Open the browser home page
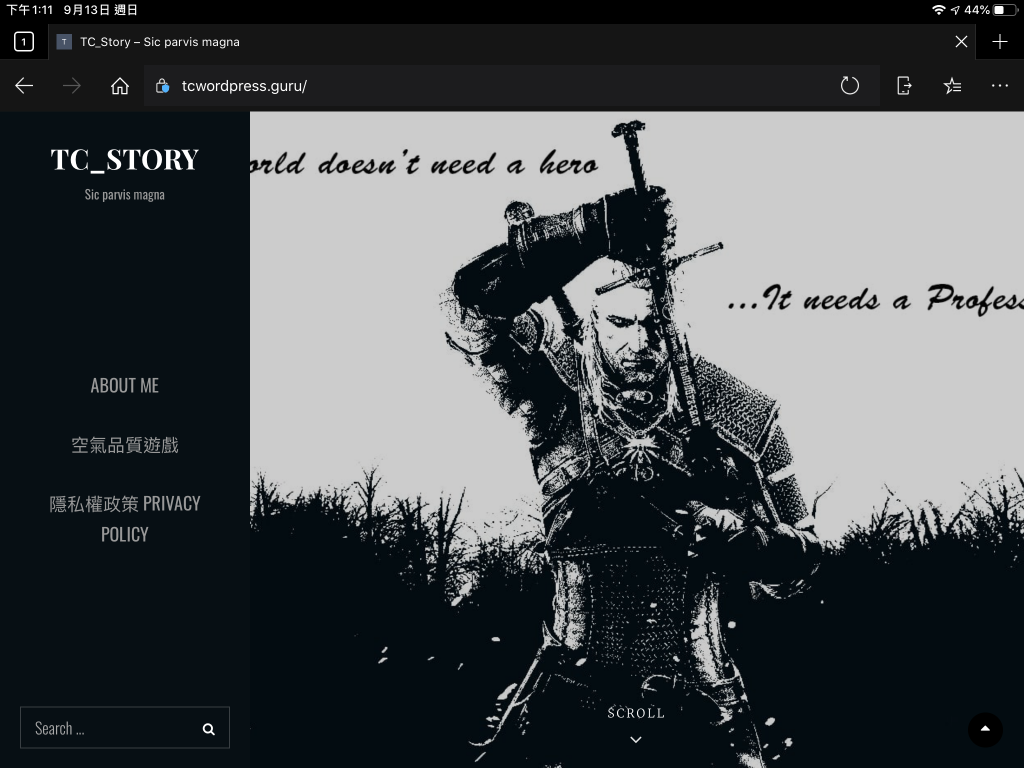This screenshot has width=1024, height=768. tap(120, 86)
